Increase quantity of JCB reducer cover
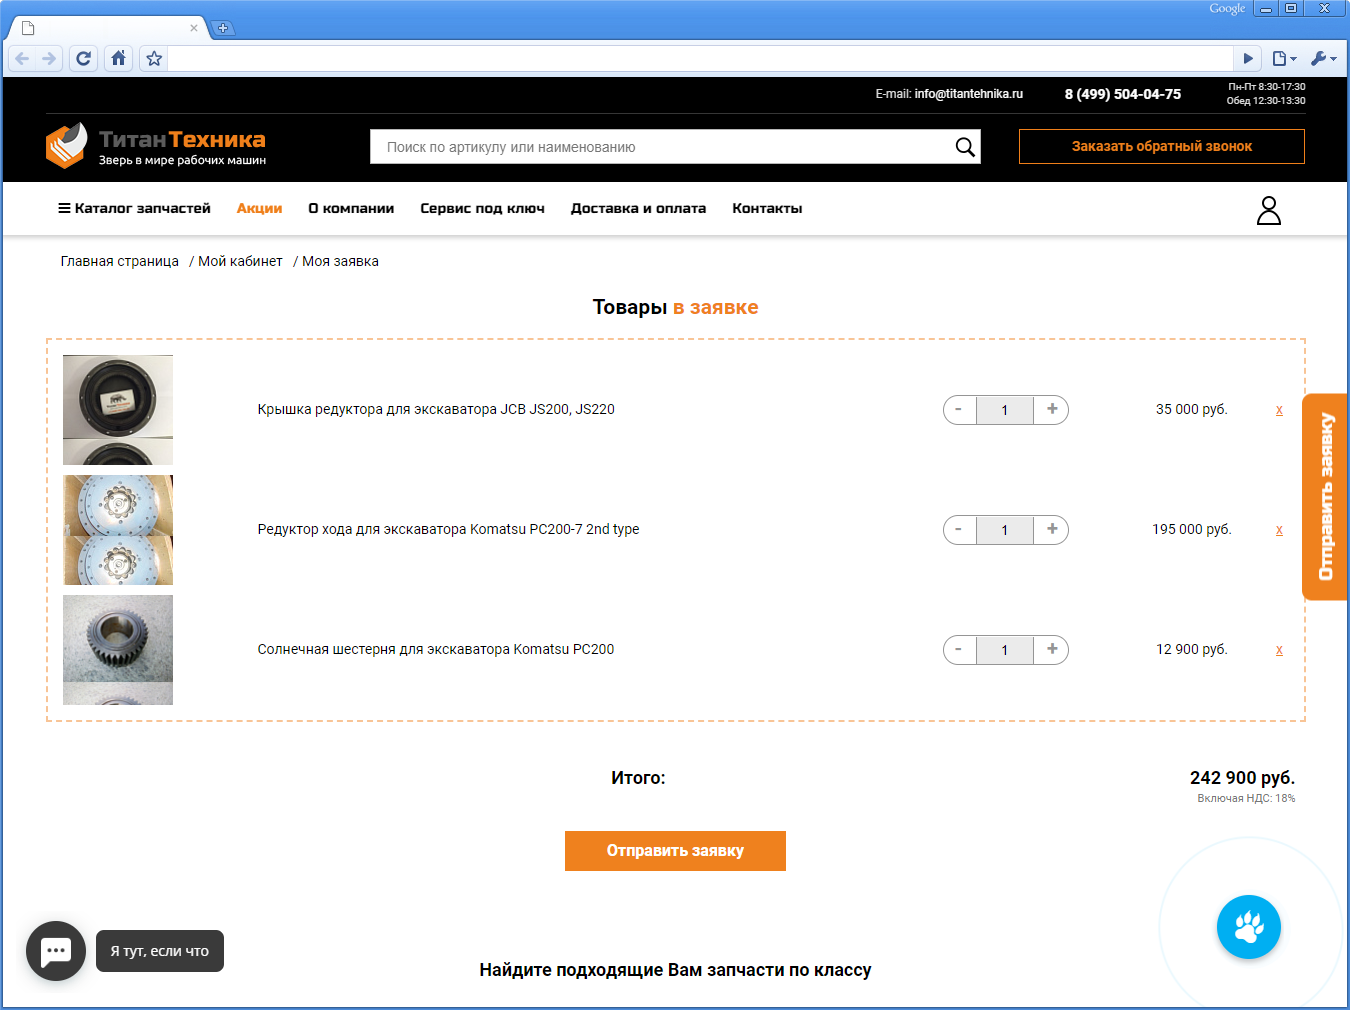Viewport: 1350px width, 1010px height. [1051, 409]
